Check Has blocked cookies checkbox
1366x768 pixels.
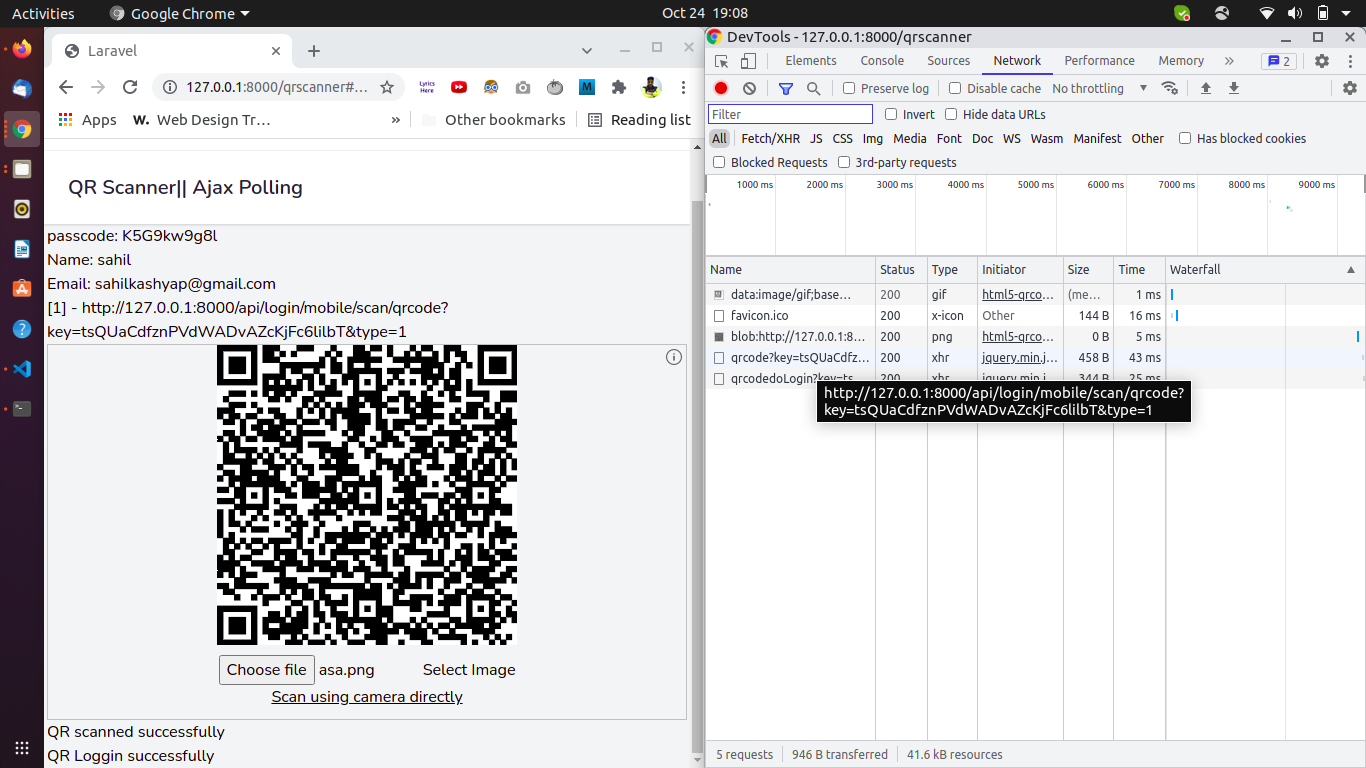[x=1185, y=138]
